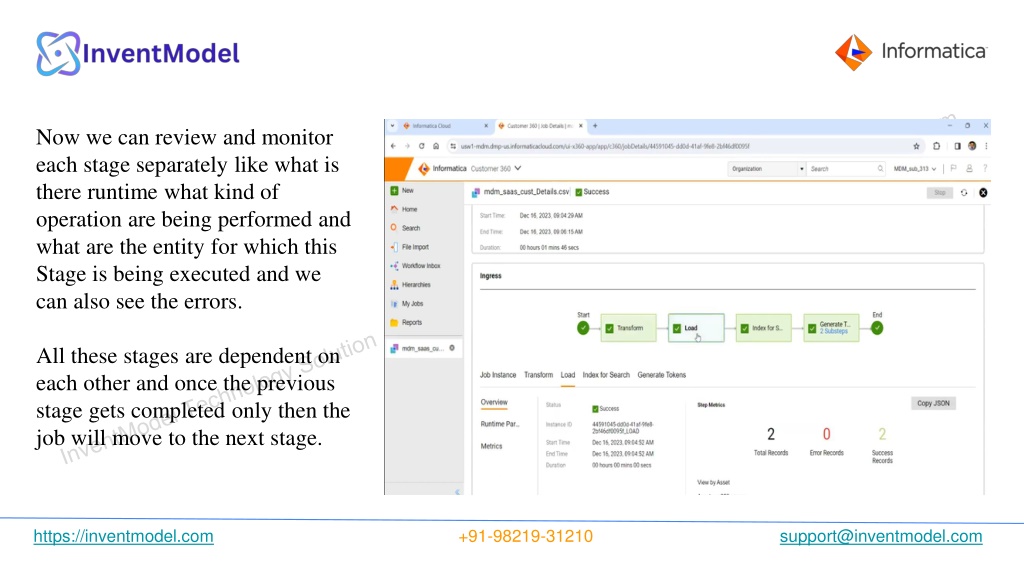Click the 0 Error Records count
Viewport: 1024px width, 576px height.
tap(826, 434)
